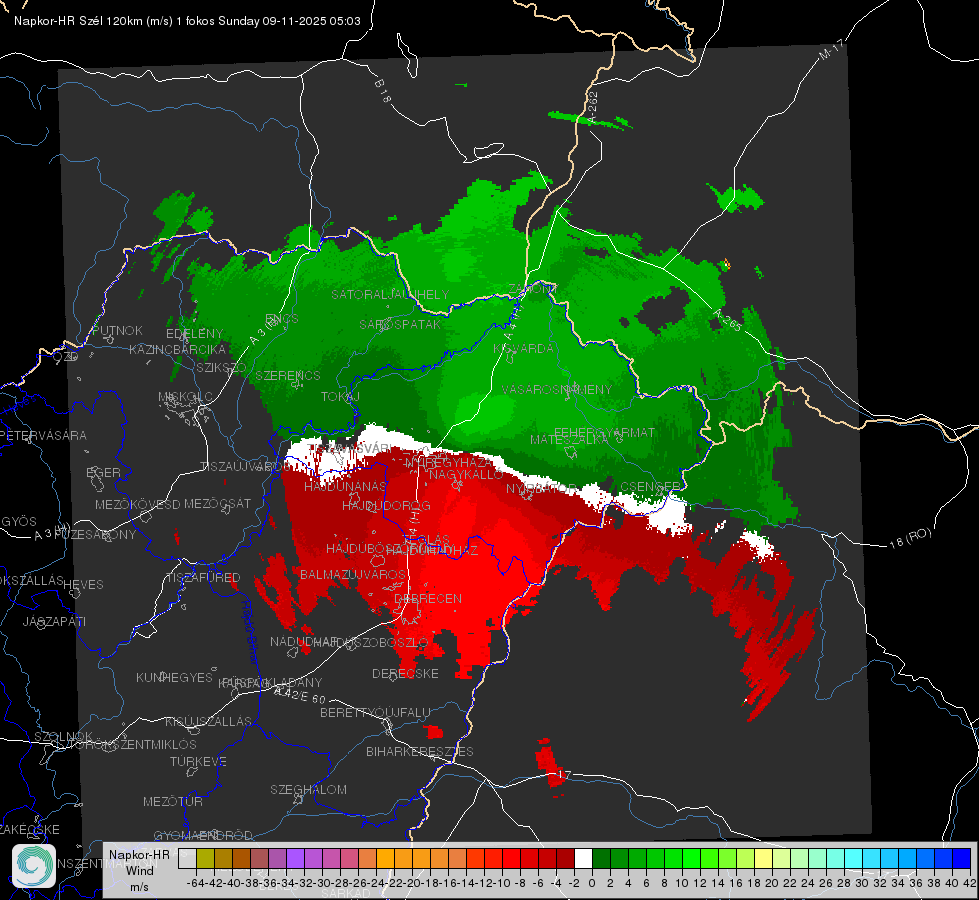Select the SZEGHALOM label
The image size is (979, 900).
pos(308,789)
